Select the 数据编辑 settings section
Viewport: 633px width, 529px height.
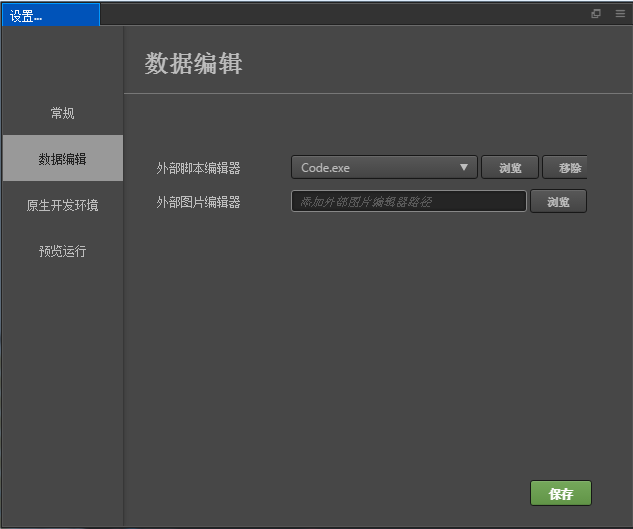point(63,158)
